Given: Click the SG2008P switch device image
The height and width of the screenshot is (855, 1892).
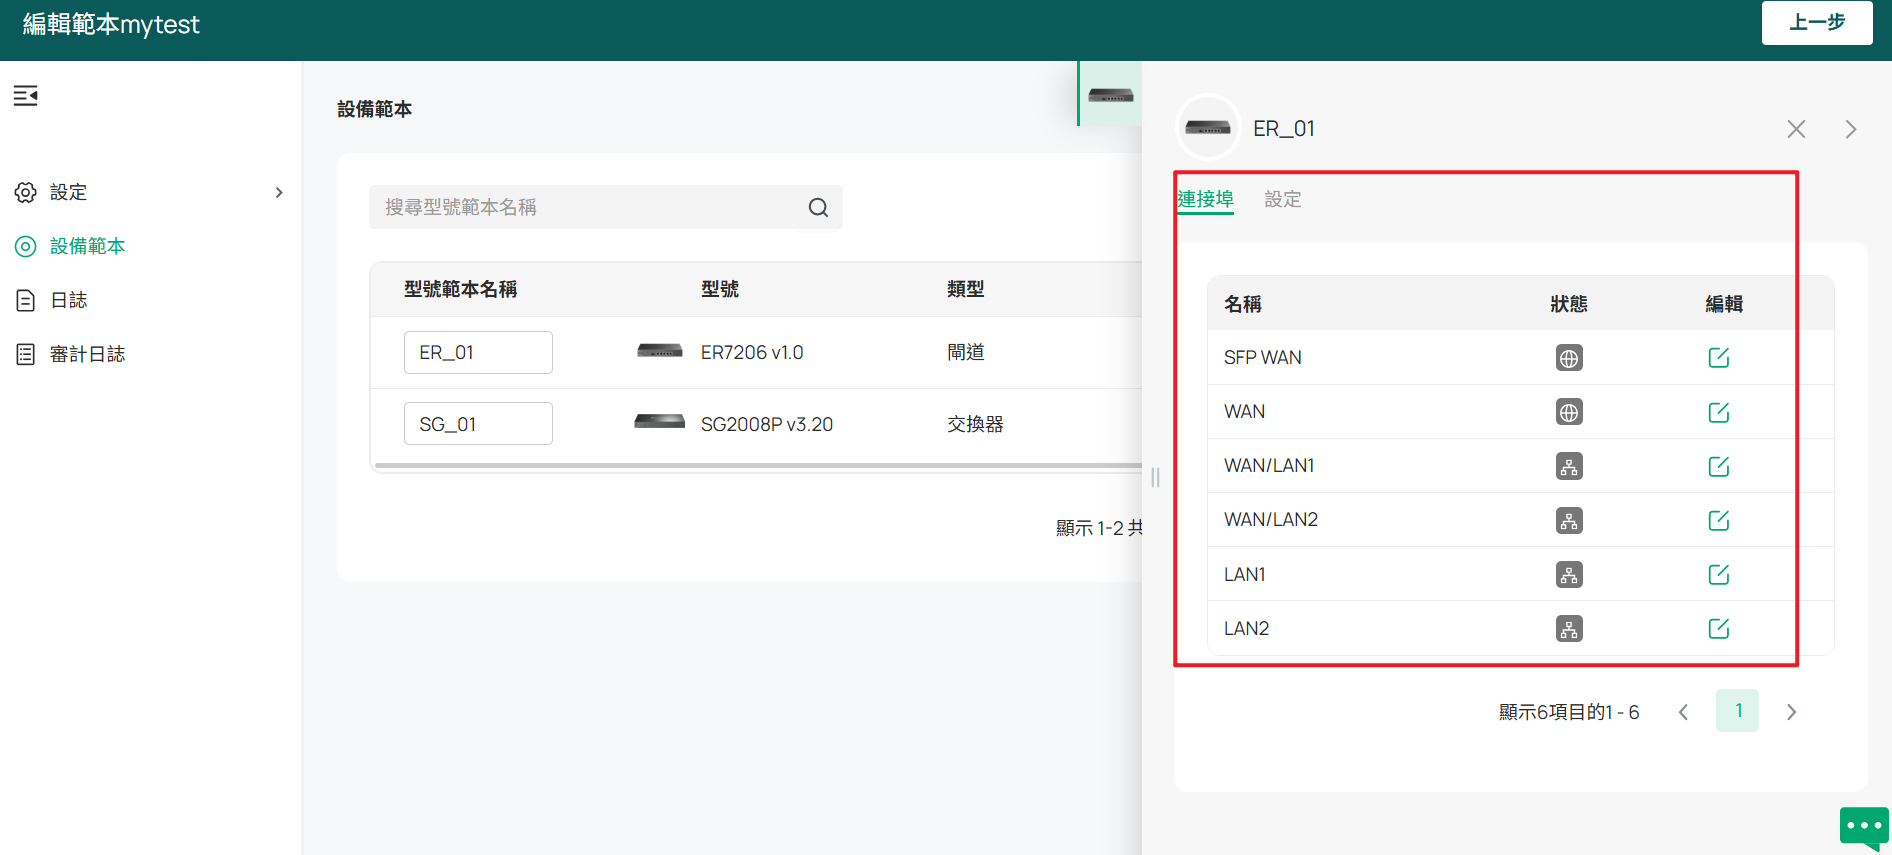Looking at the screenshot, I should tap(660, 422).
